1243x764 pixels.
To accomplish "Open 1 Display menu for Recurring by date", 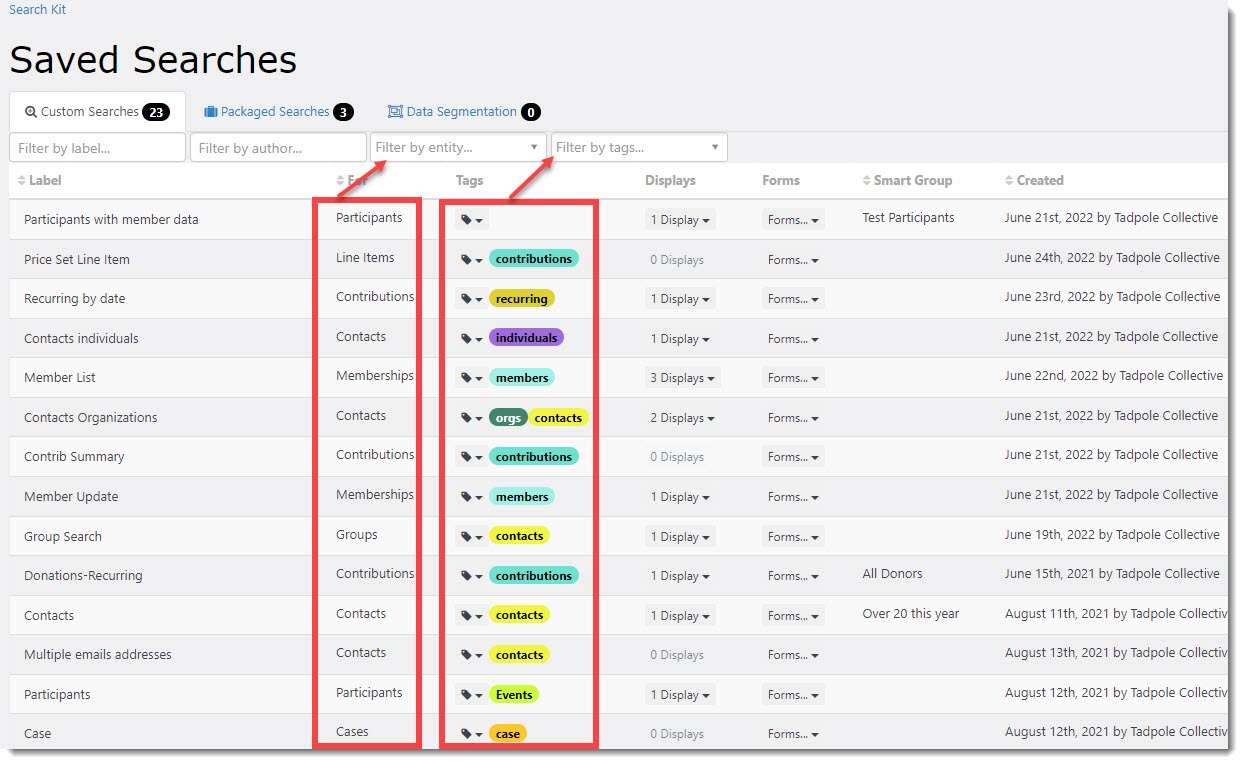I will click(680, 299).
